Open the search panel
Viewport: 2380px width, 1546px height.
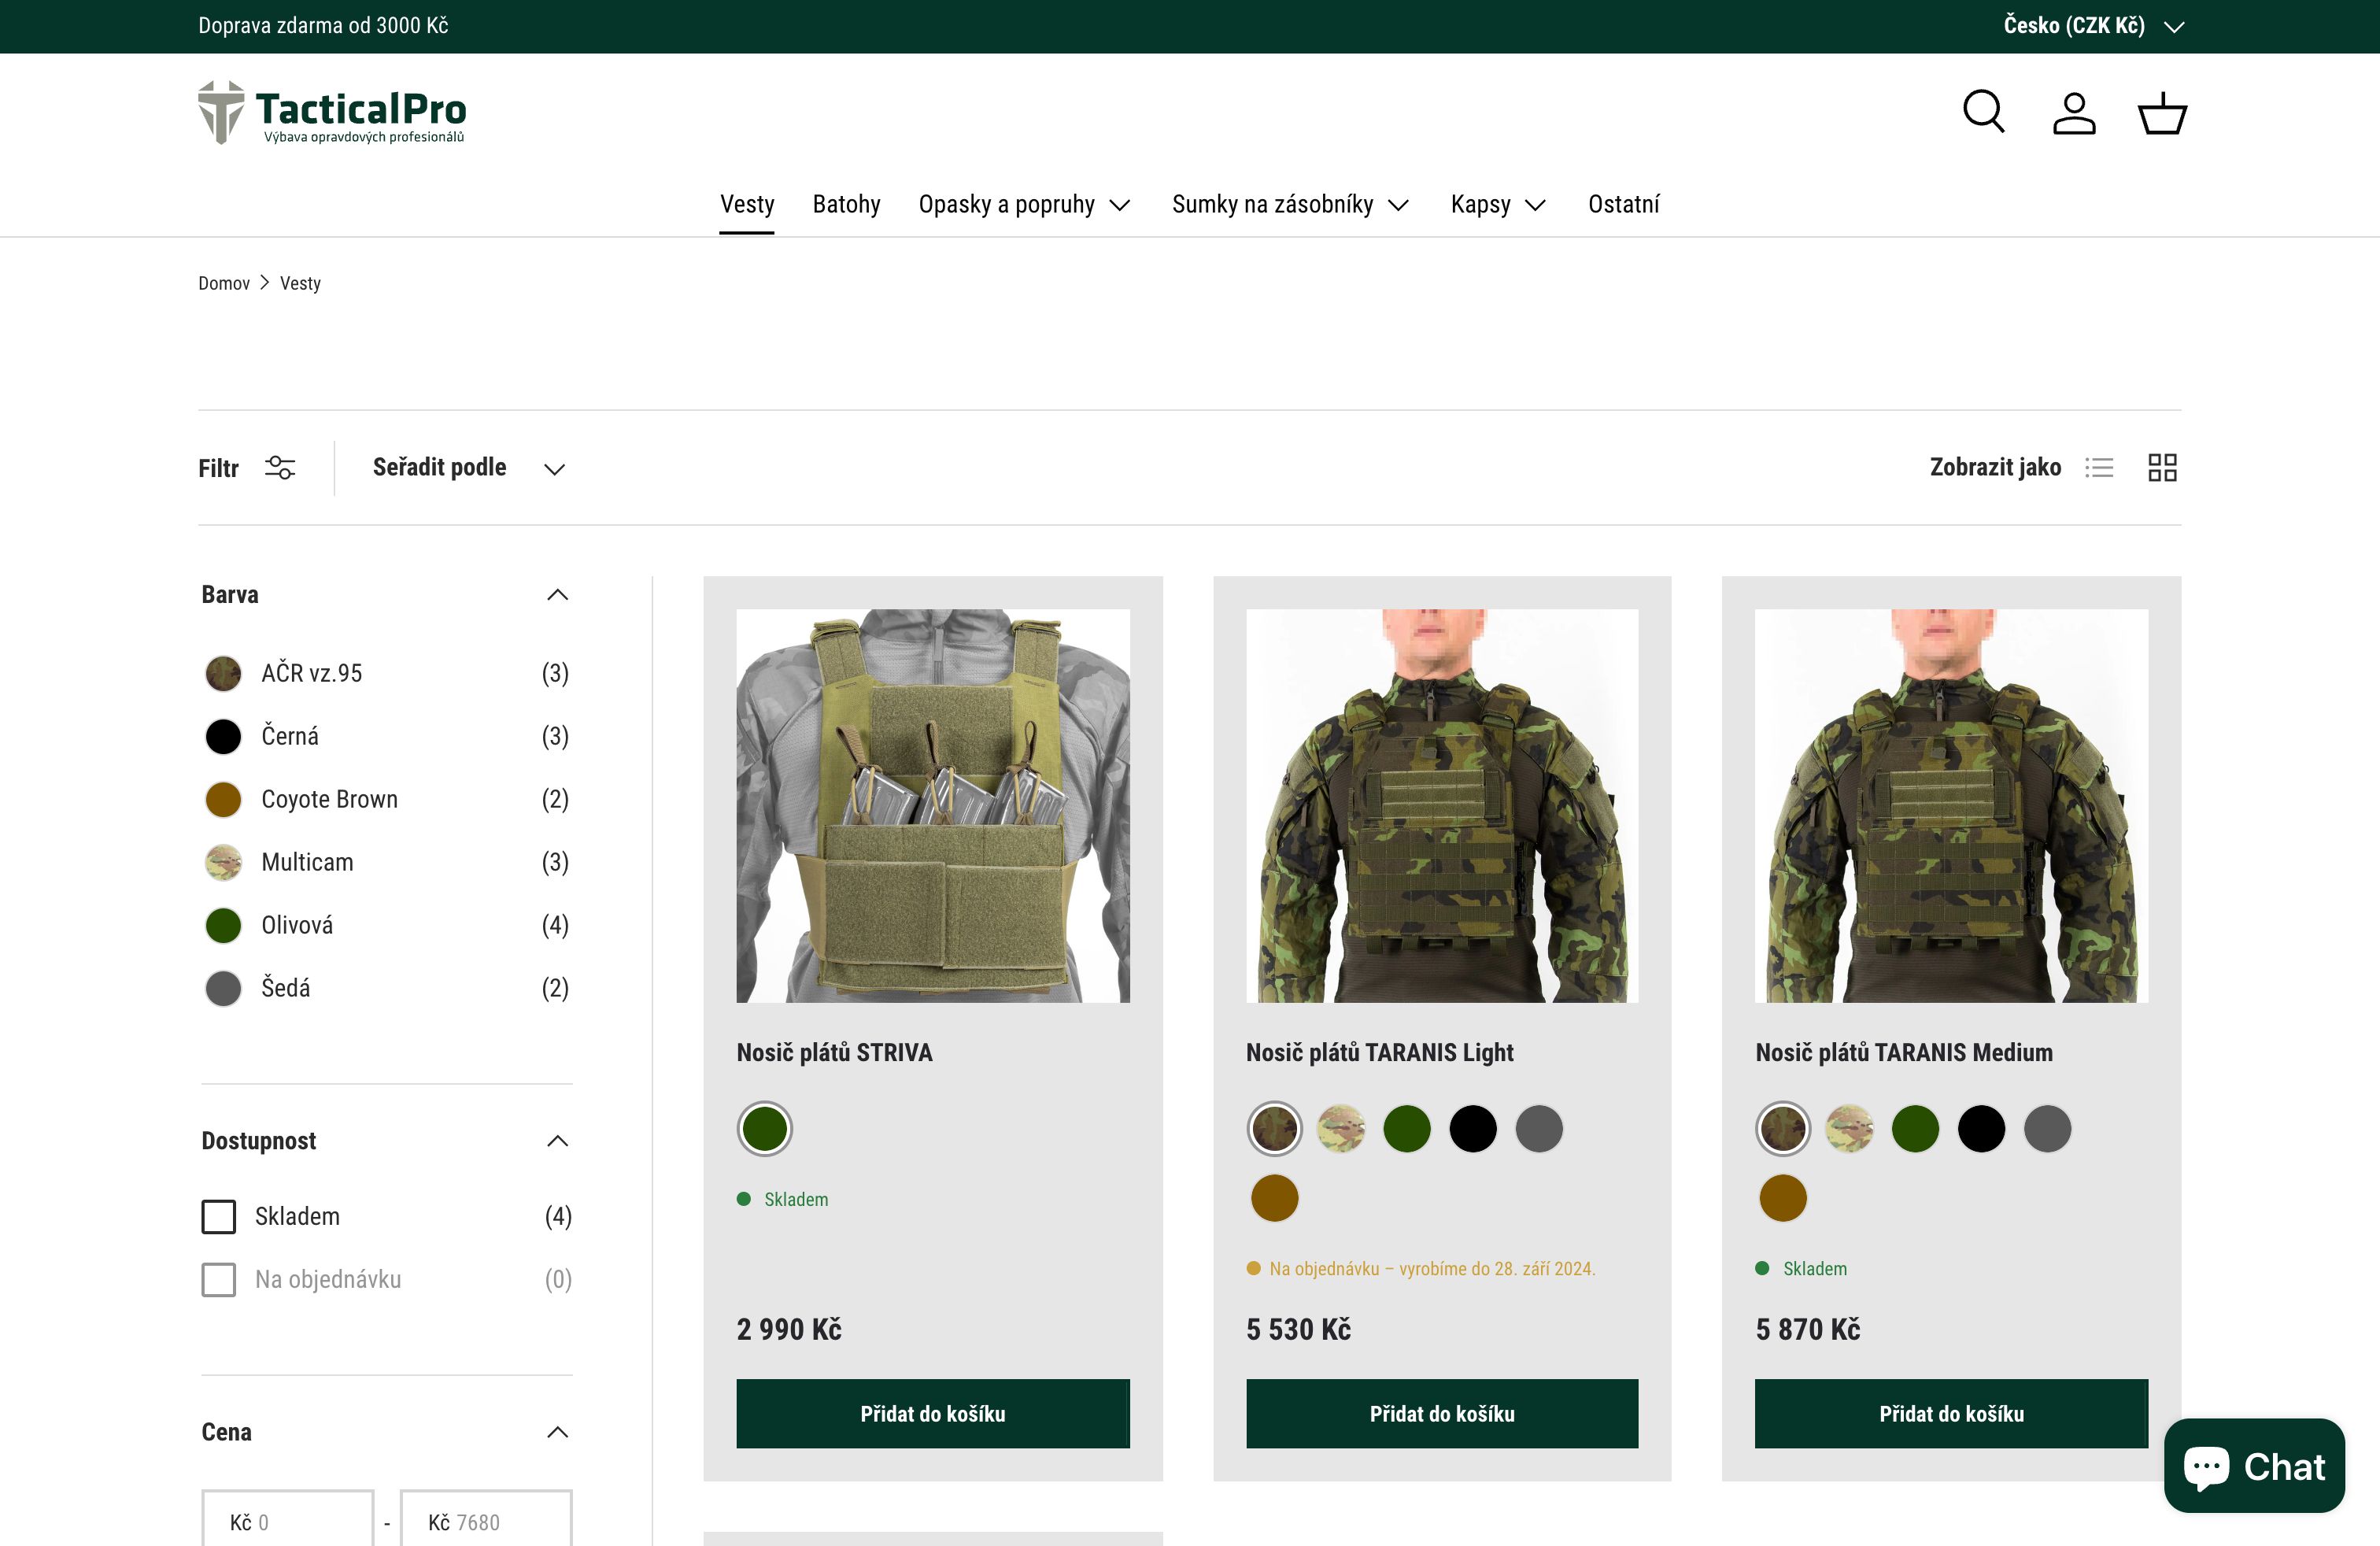[1983, 112]
